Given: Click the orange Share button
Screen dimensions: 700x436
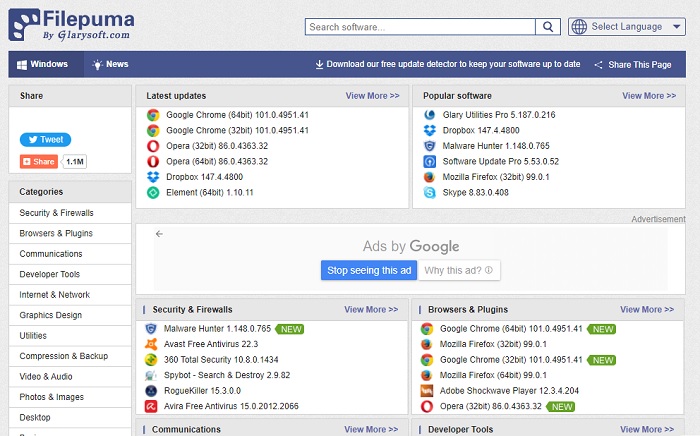Looking at the screenshot, I should click(x=39, y=162).
